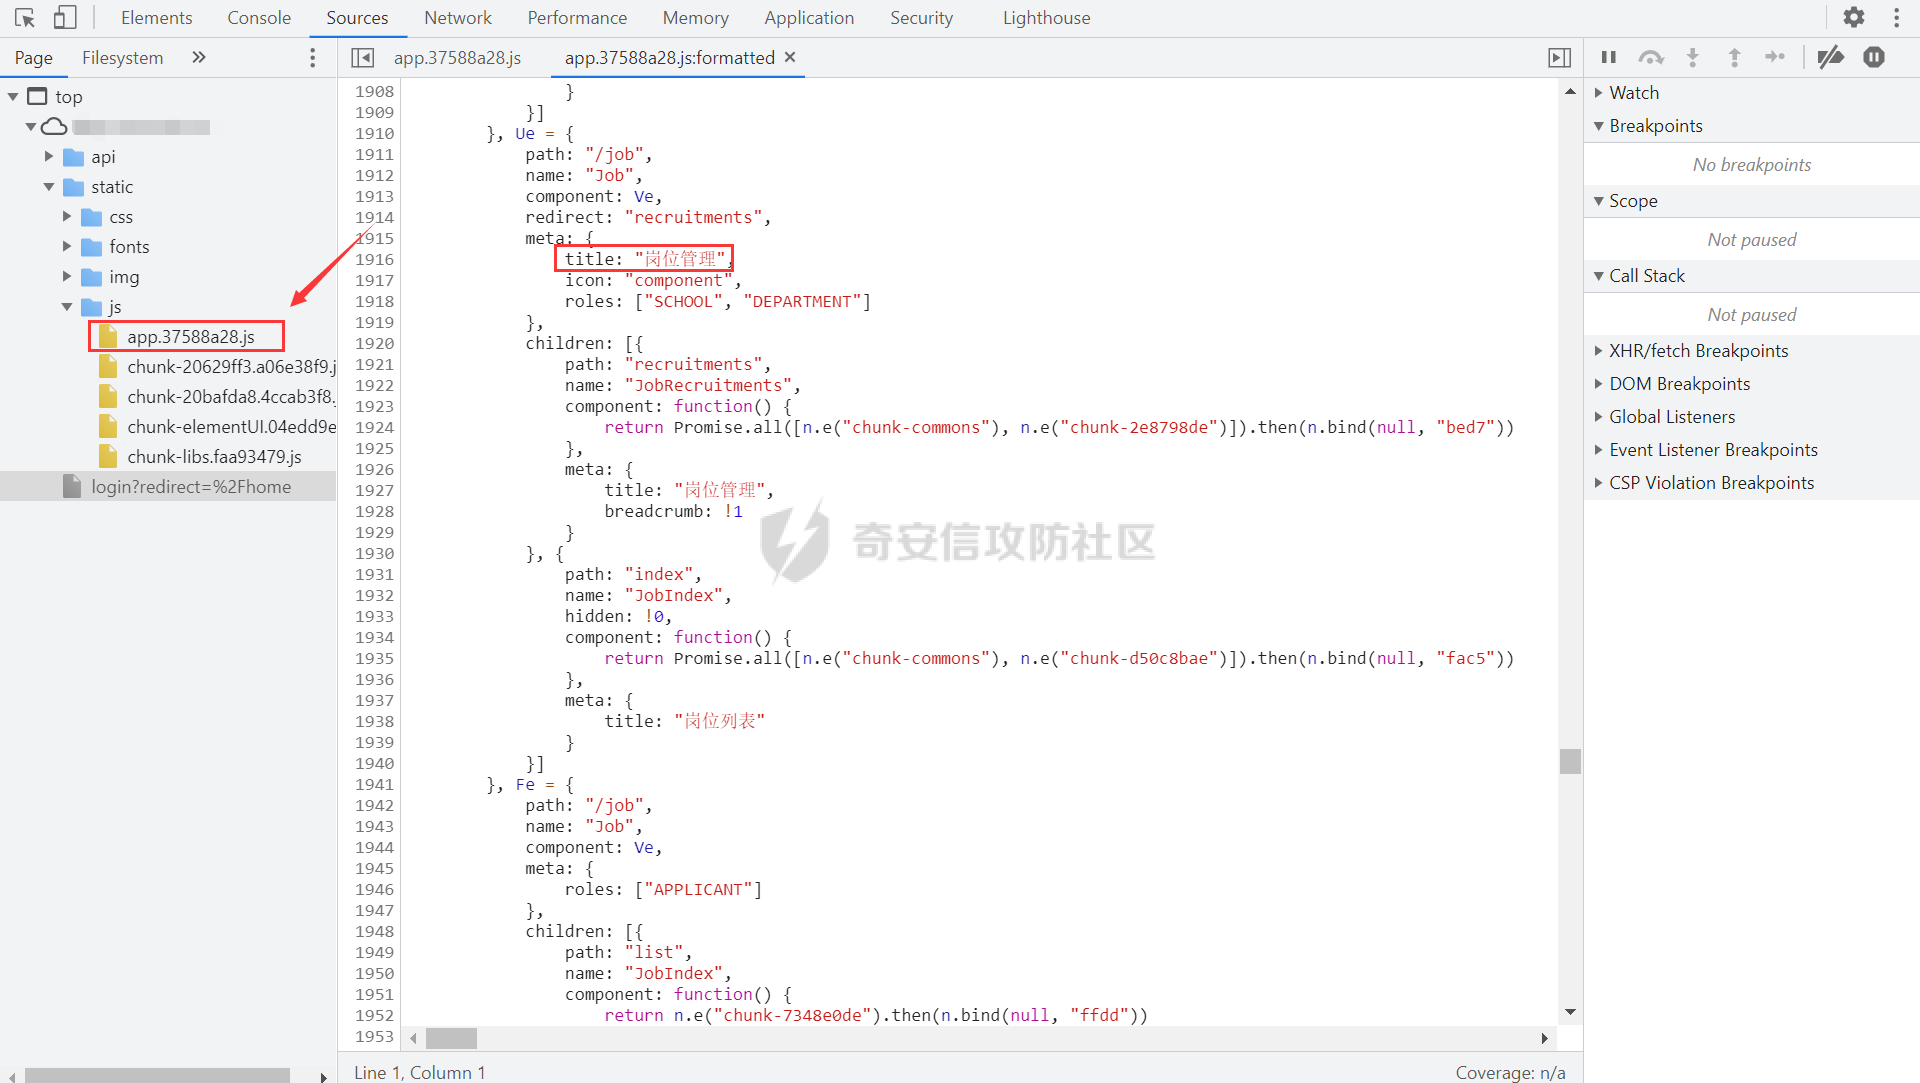Switch to the Filesystem navigator tab
1920x1083 pixels.
click(122, 58)
